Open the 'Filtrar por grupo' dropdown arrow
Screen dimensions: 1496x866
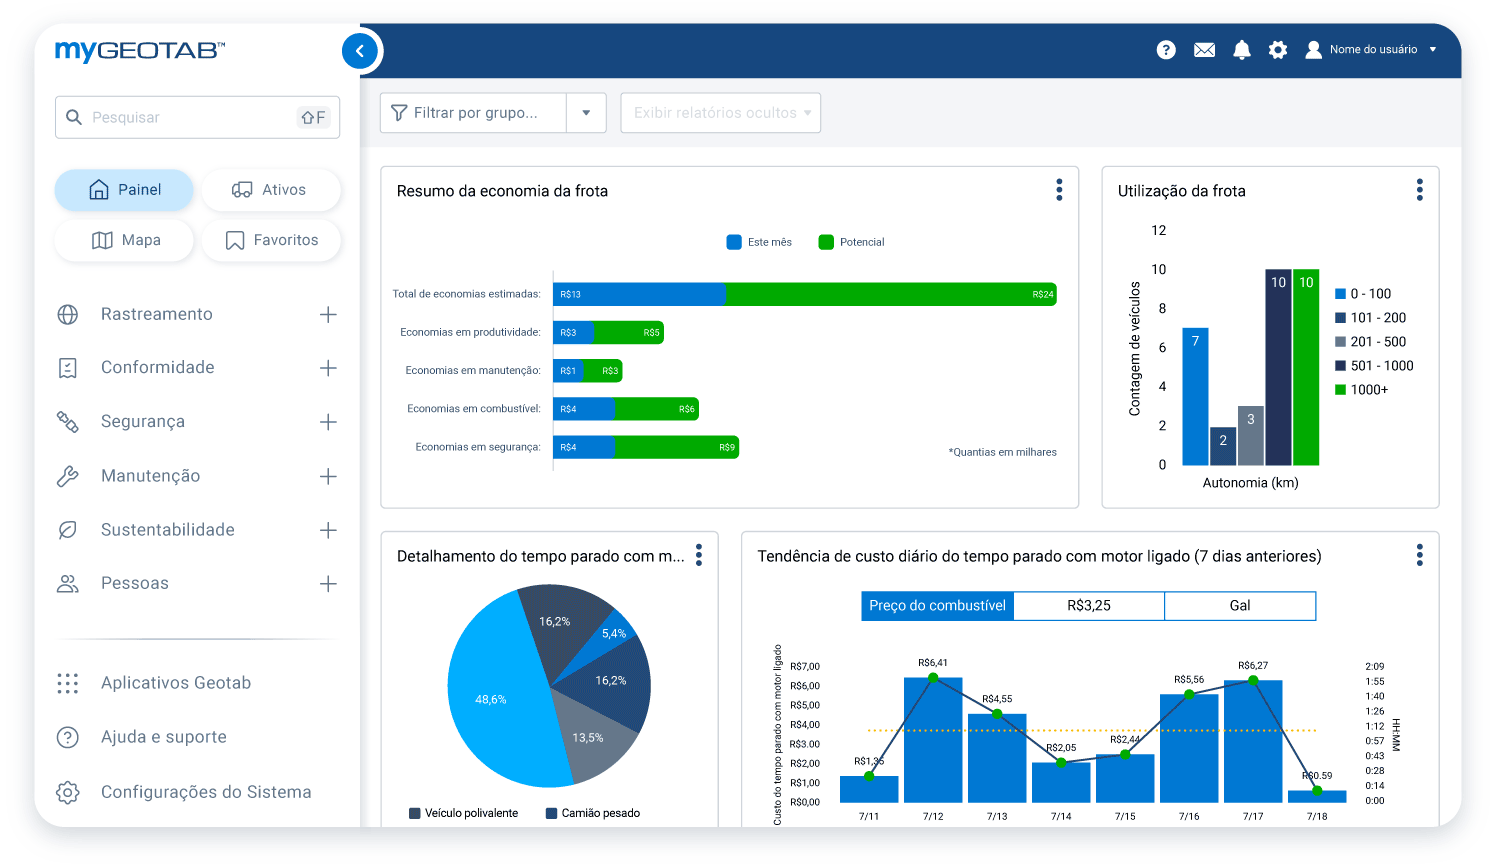(588, 112)
